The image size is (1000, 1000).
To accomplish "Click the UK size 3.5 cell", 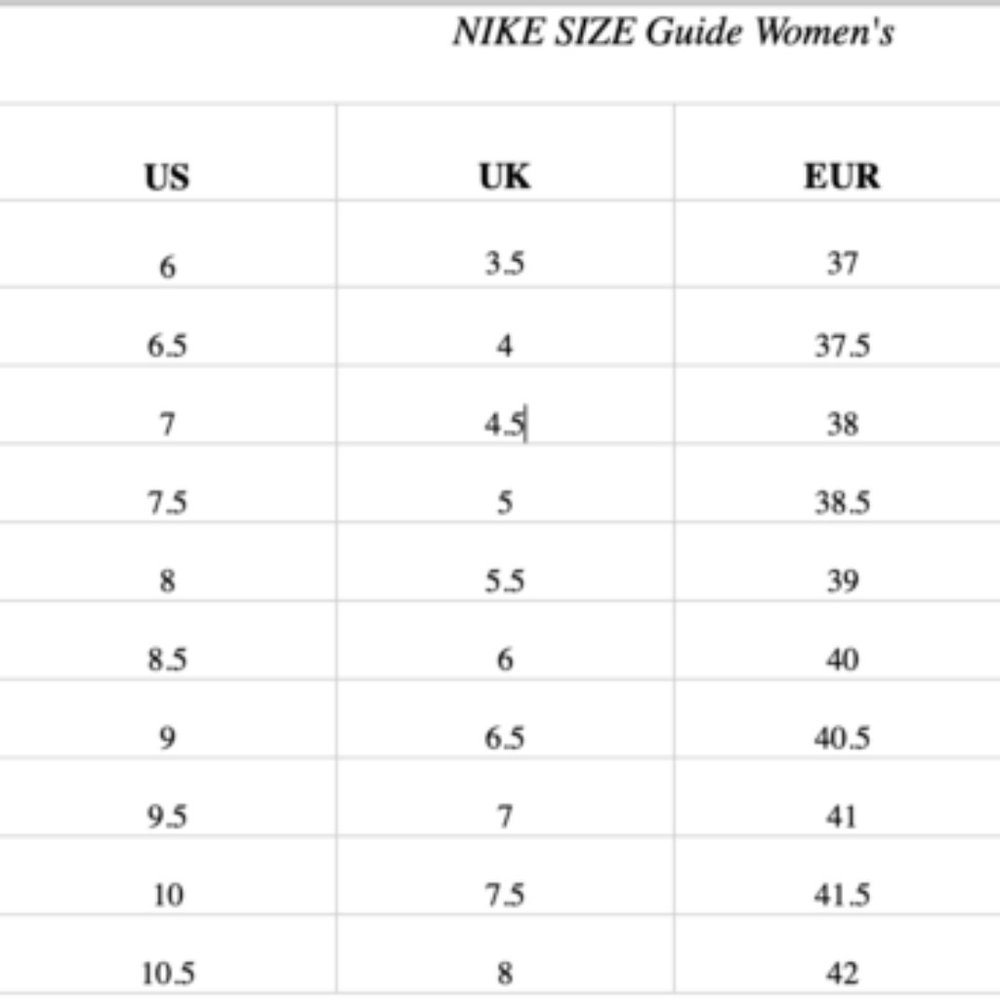I will click(505, 264).
